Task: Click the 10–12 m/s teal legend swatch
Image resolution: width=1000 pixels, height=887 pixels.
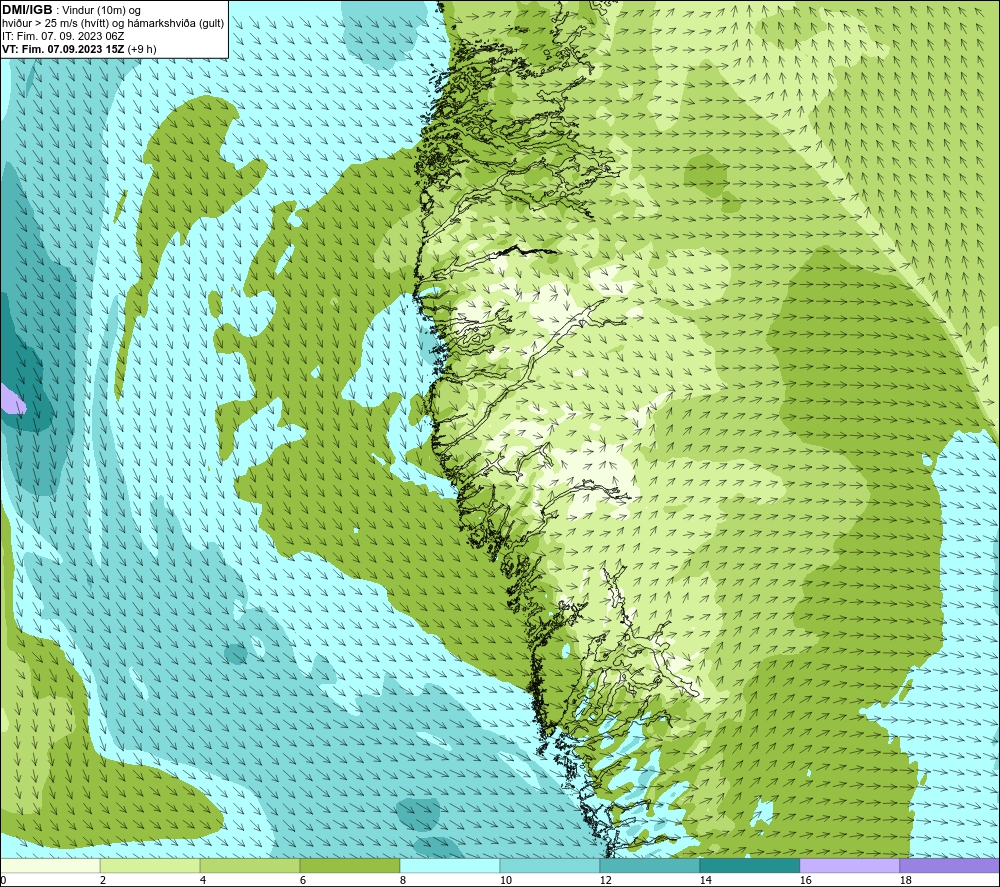Action: point(550,865)
